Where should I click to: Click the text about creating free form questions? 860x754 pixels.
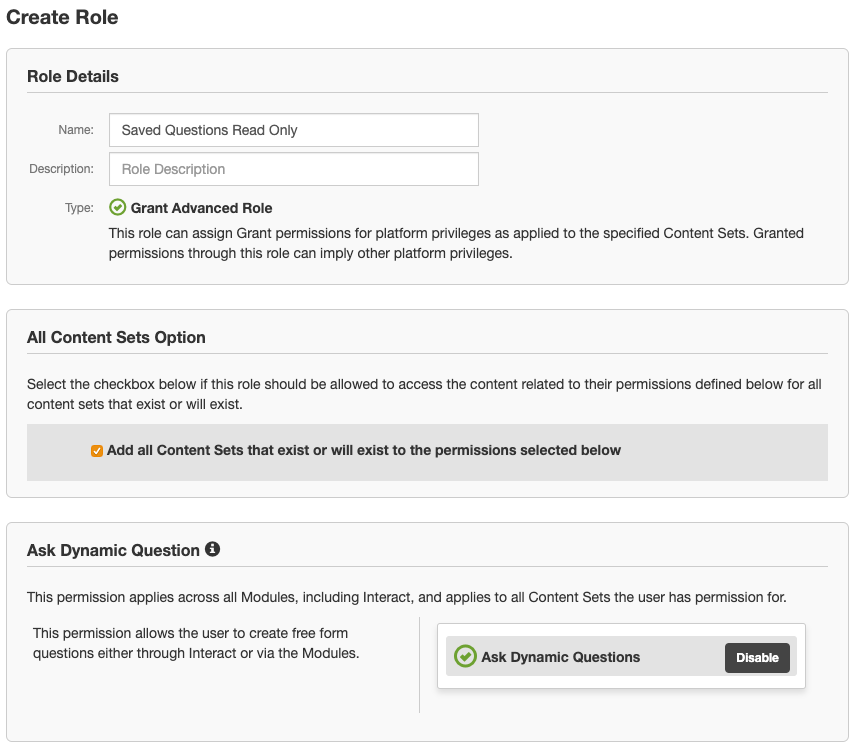(196, 643)
